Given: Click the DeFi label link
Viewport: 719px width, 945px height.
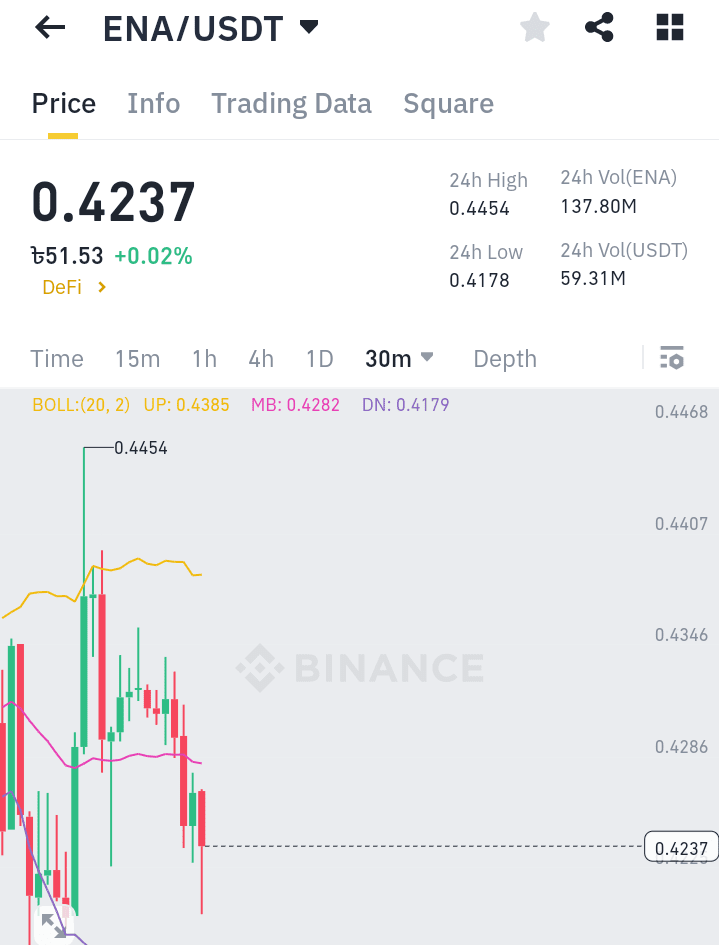Looking at the screenshot, I should coord(63,285).
